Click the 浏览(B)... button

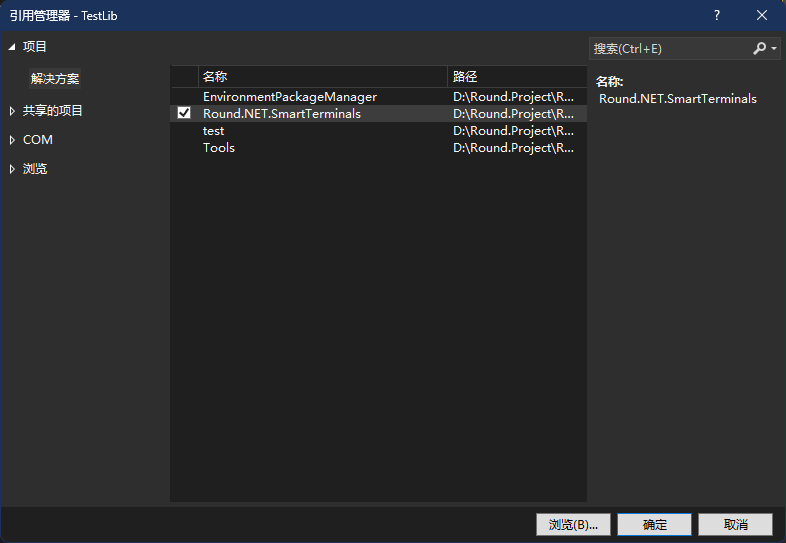tap(573, 524)
